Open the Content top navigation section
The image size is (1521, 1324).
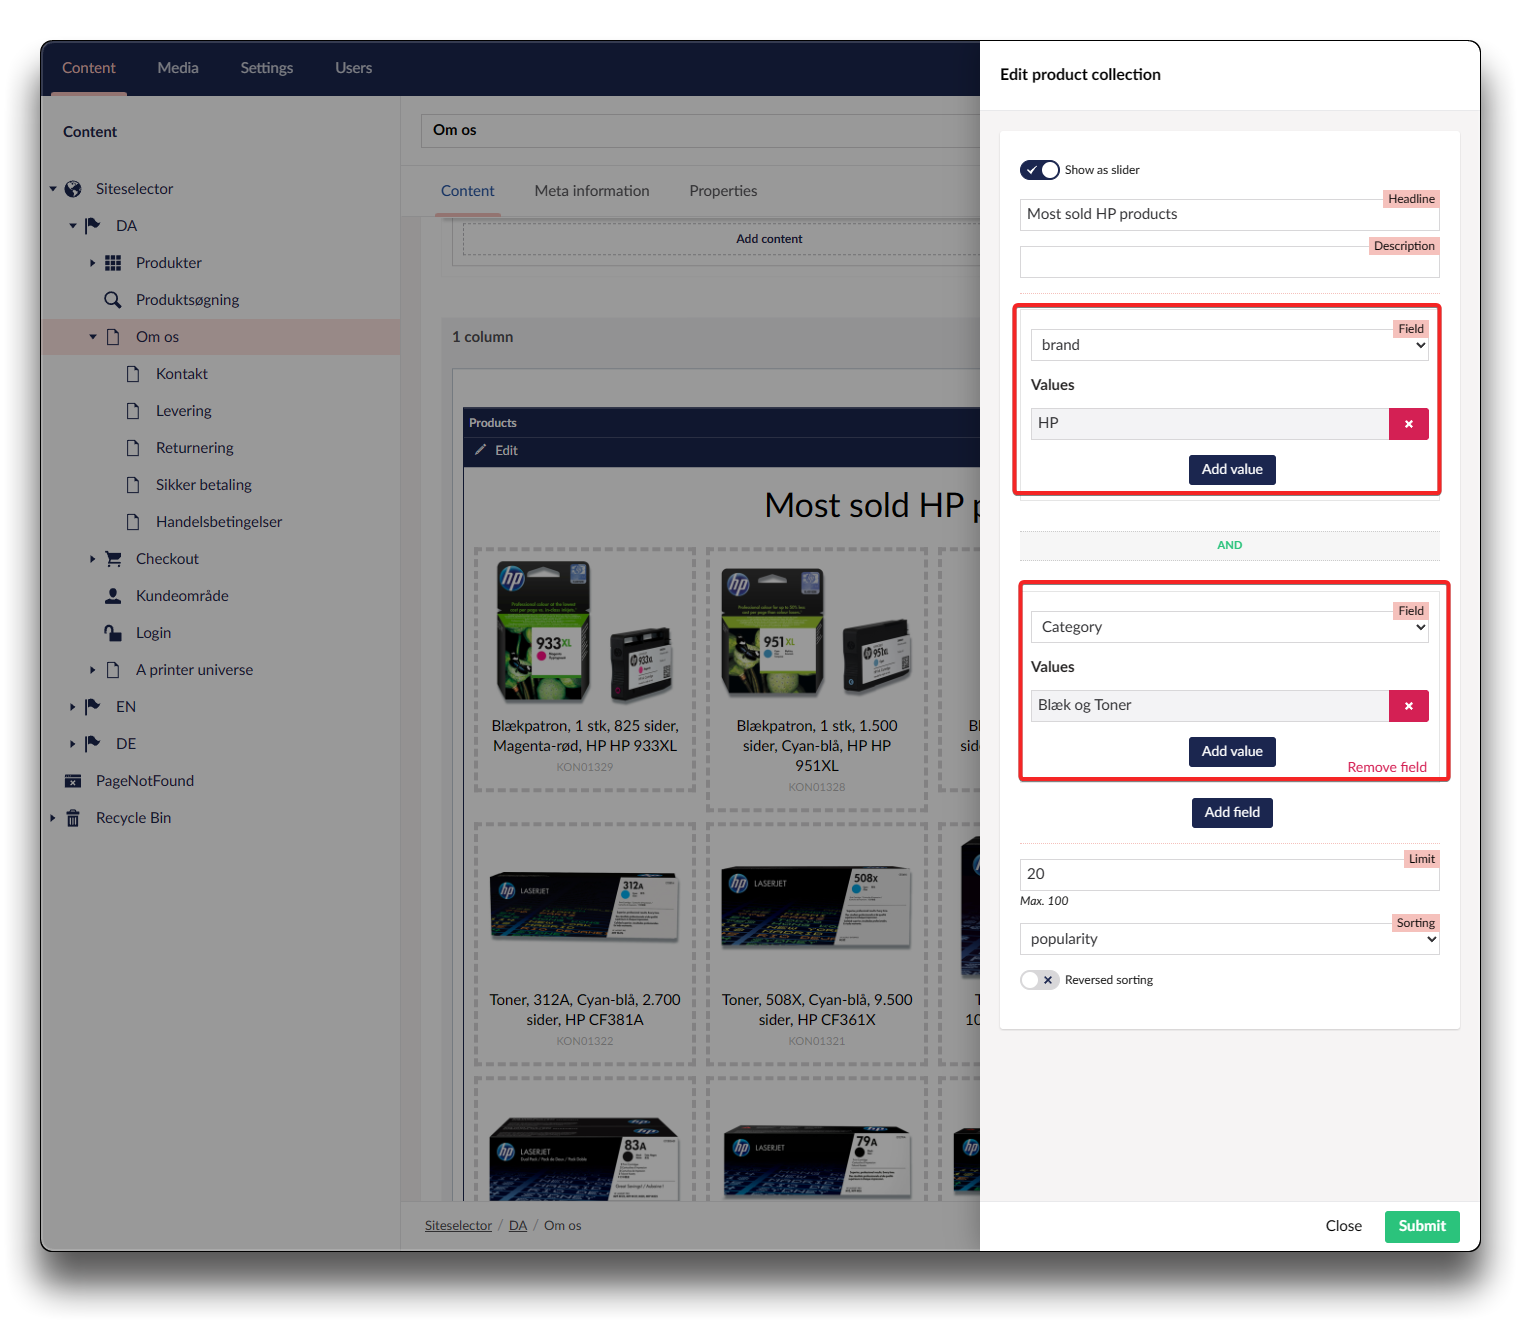coord(89,68)
